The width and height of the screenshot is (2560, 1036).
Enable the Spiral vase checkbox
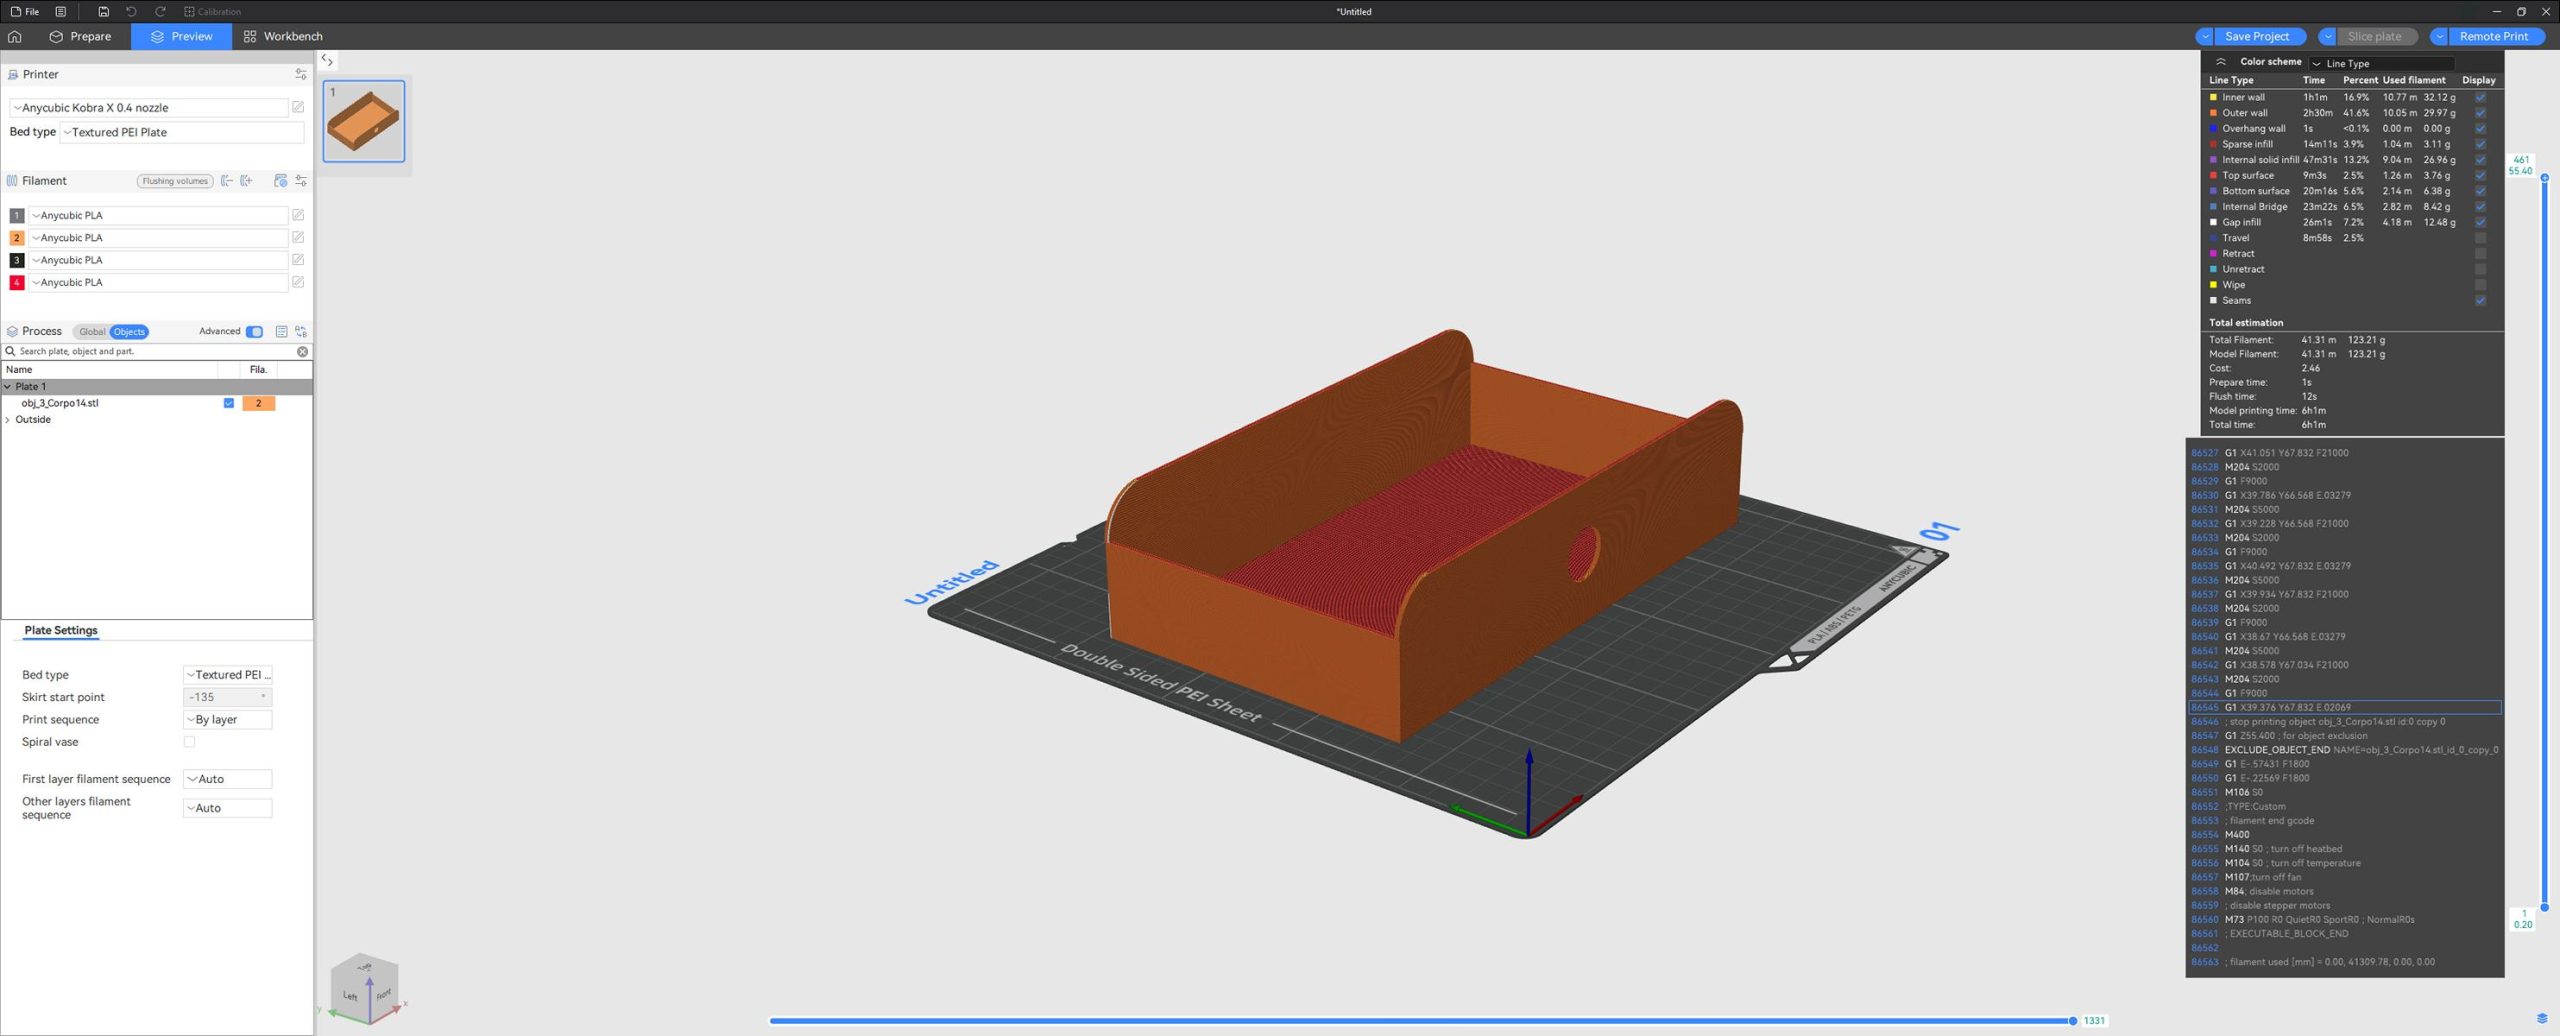[189, 742]
